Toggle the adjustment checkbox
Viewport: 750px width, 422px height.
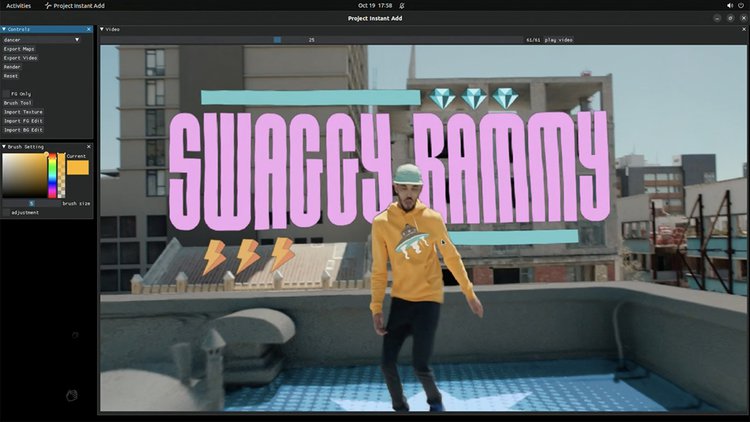6,212
